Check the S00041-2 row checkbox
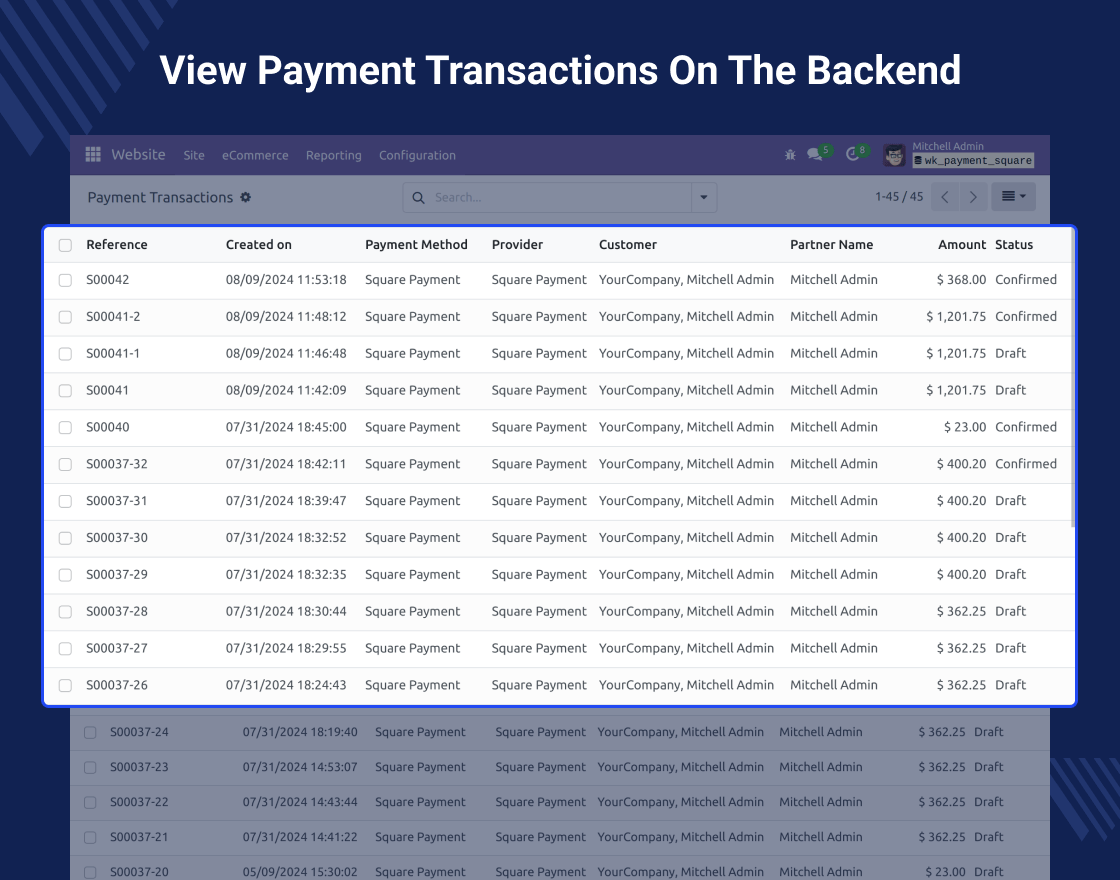Screen dimensions: 1120x880 [65, 317]
